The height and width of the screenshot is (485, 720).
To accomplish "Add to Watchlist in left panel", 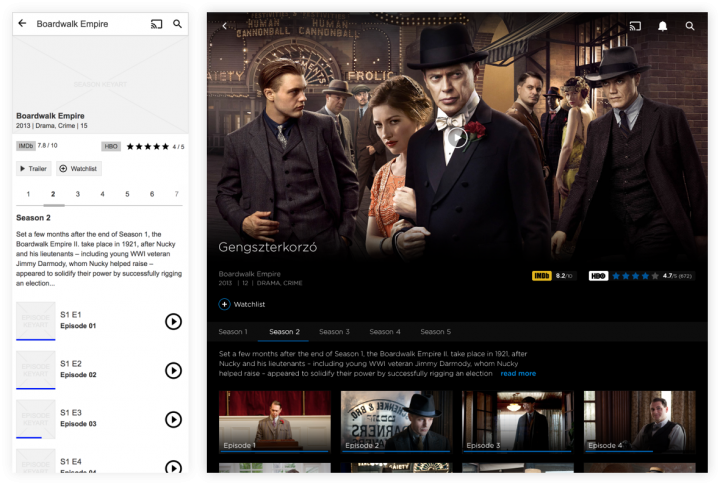I will tap(79, 169).
